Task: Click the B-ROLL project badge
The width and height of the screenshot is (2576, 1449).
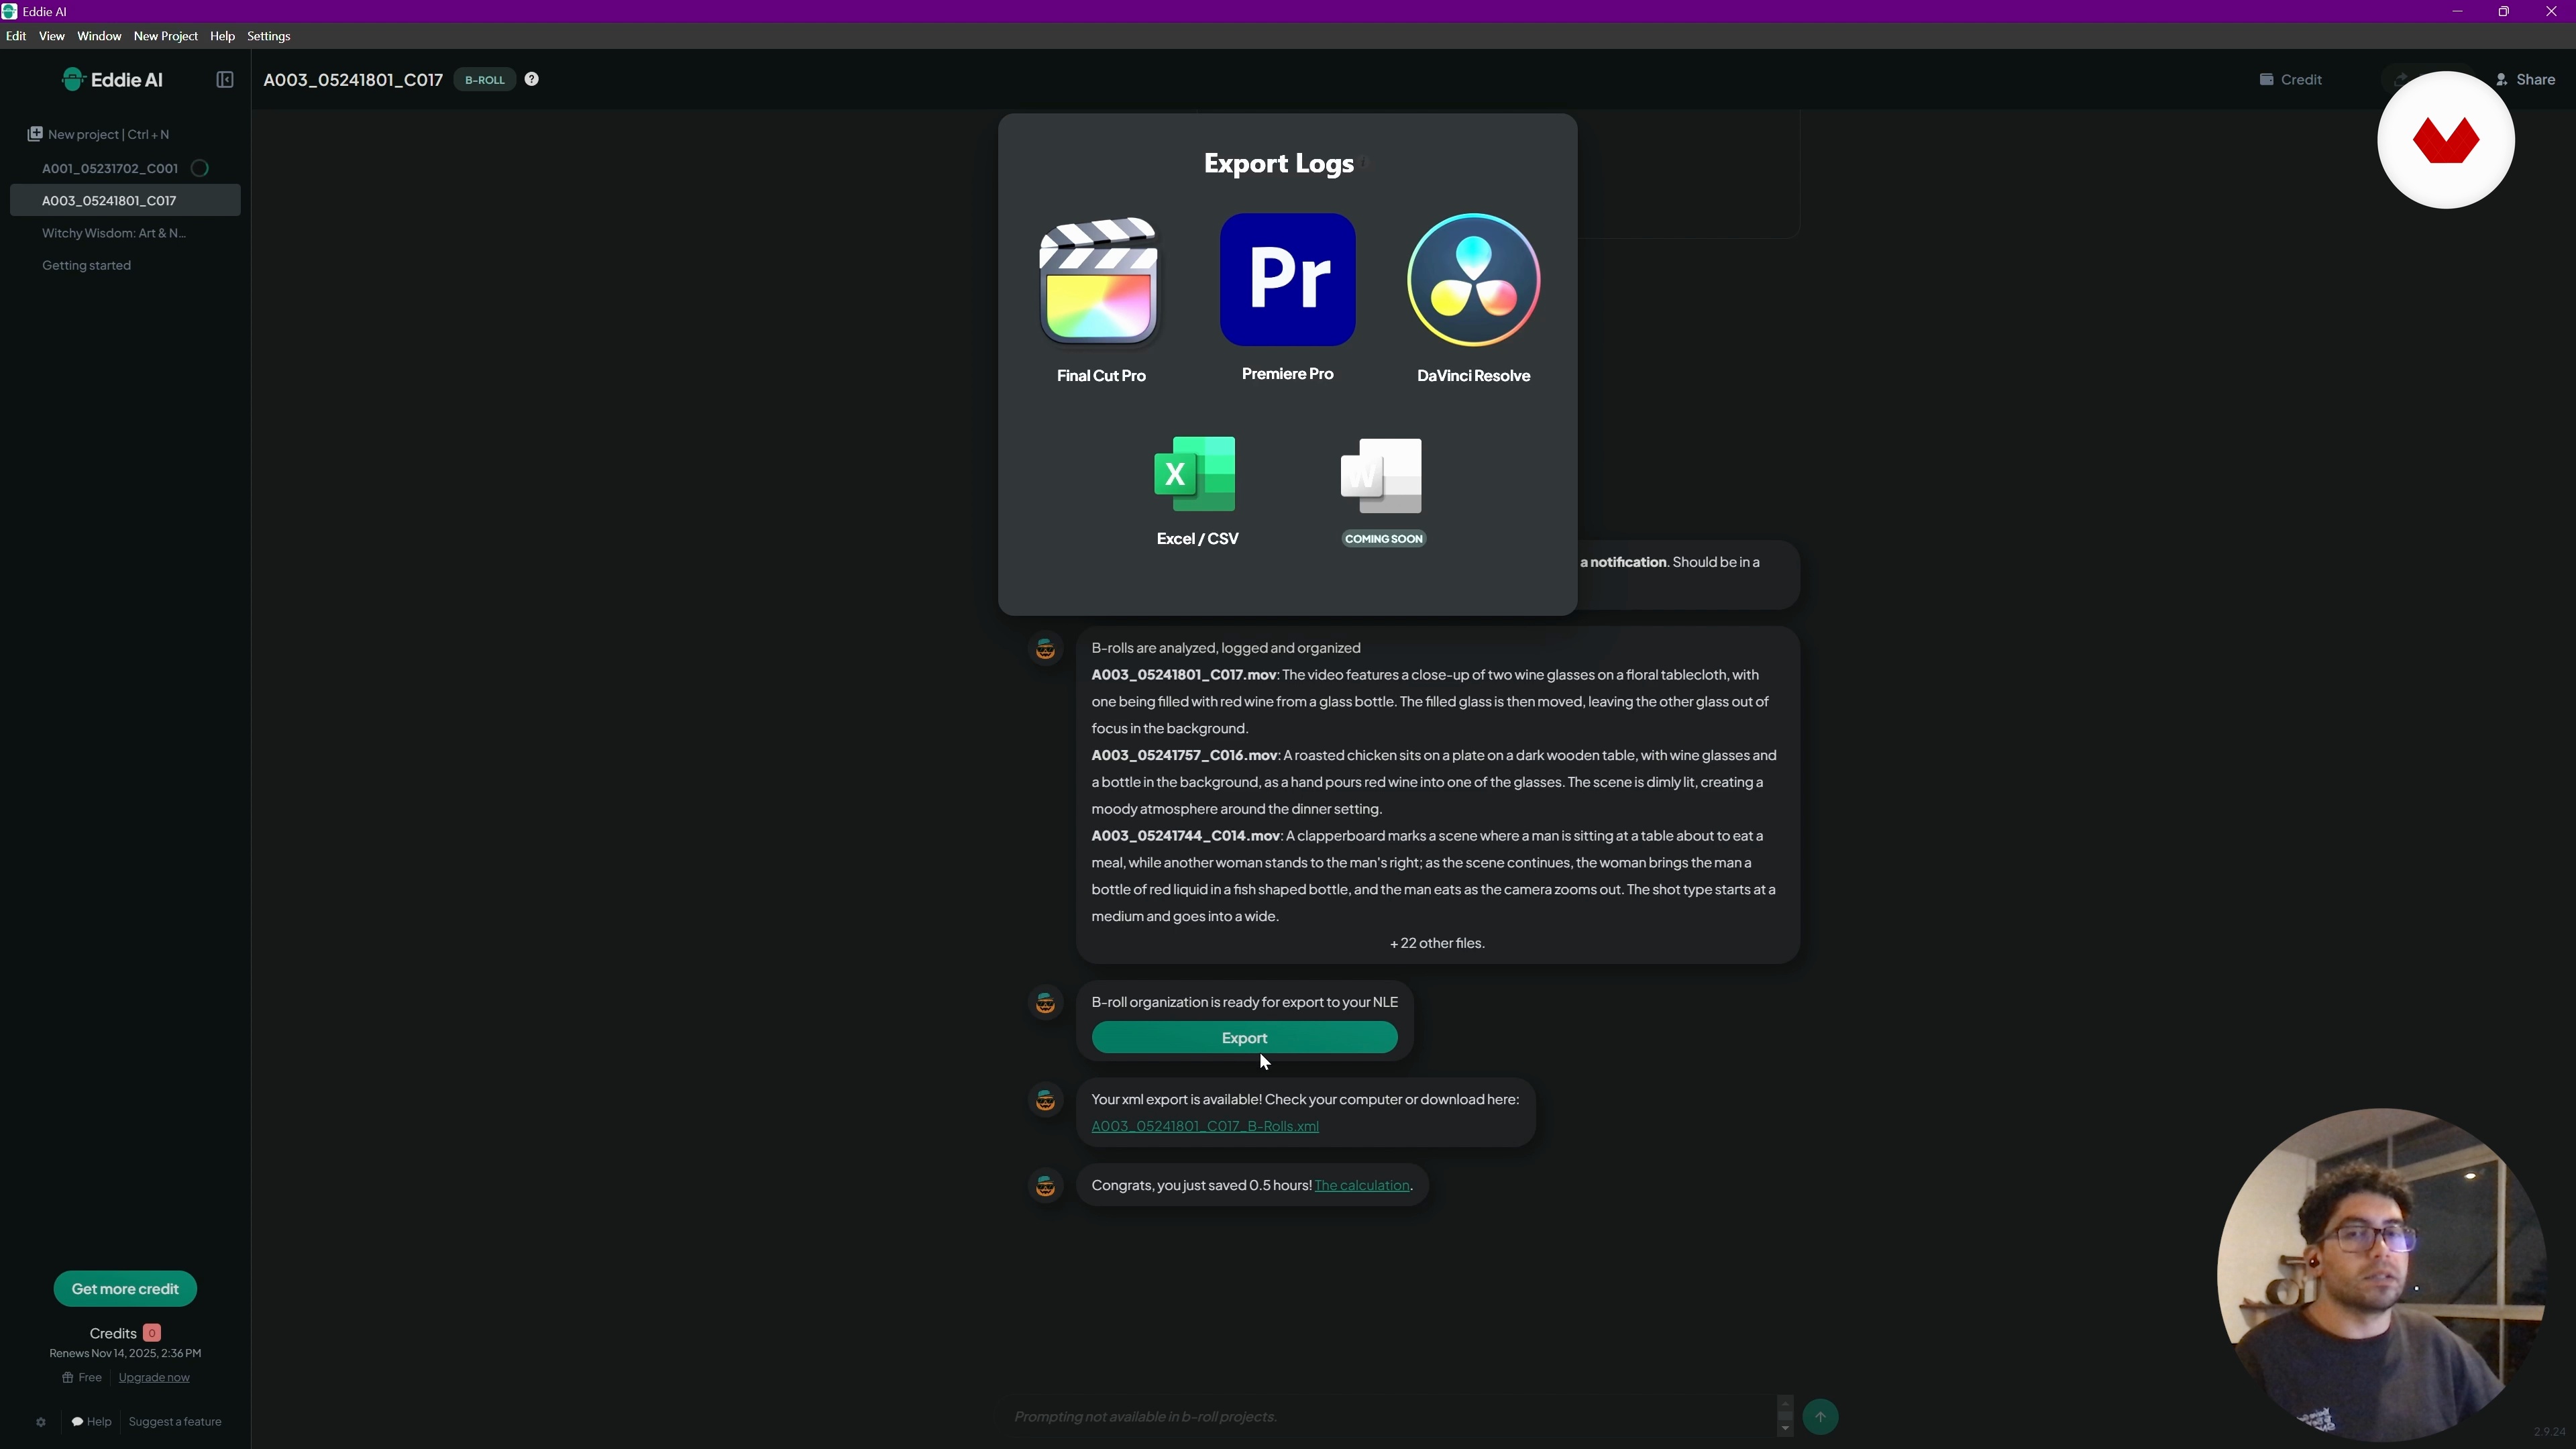Action: coord(485,80)
